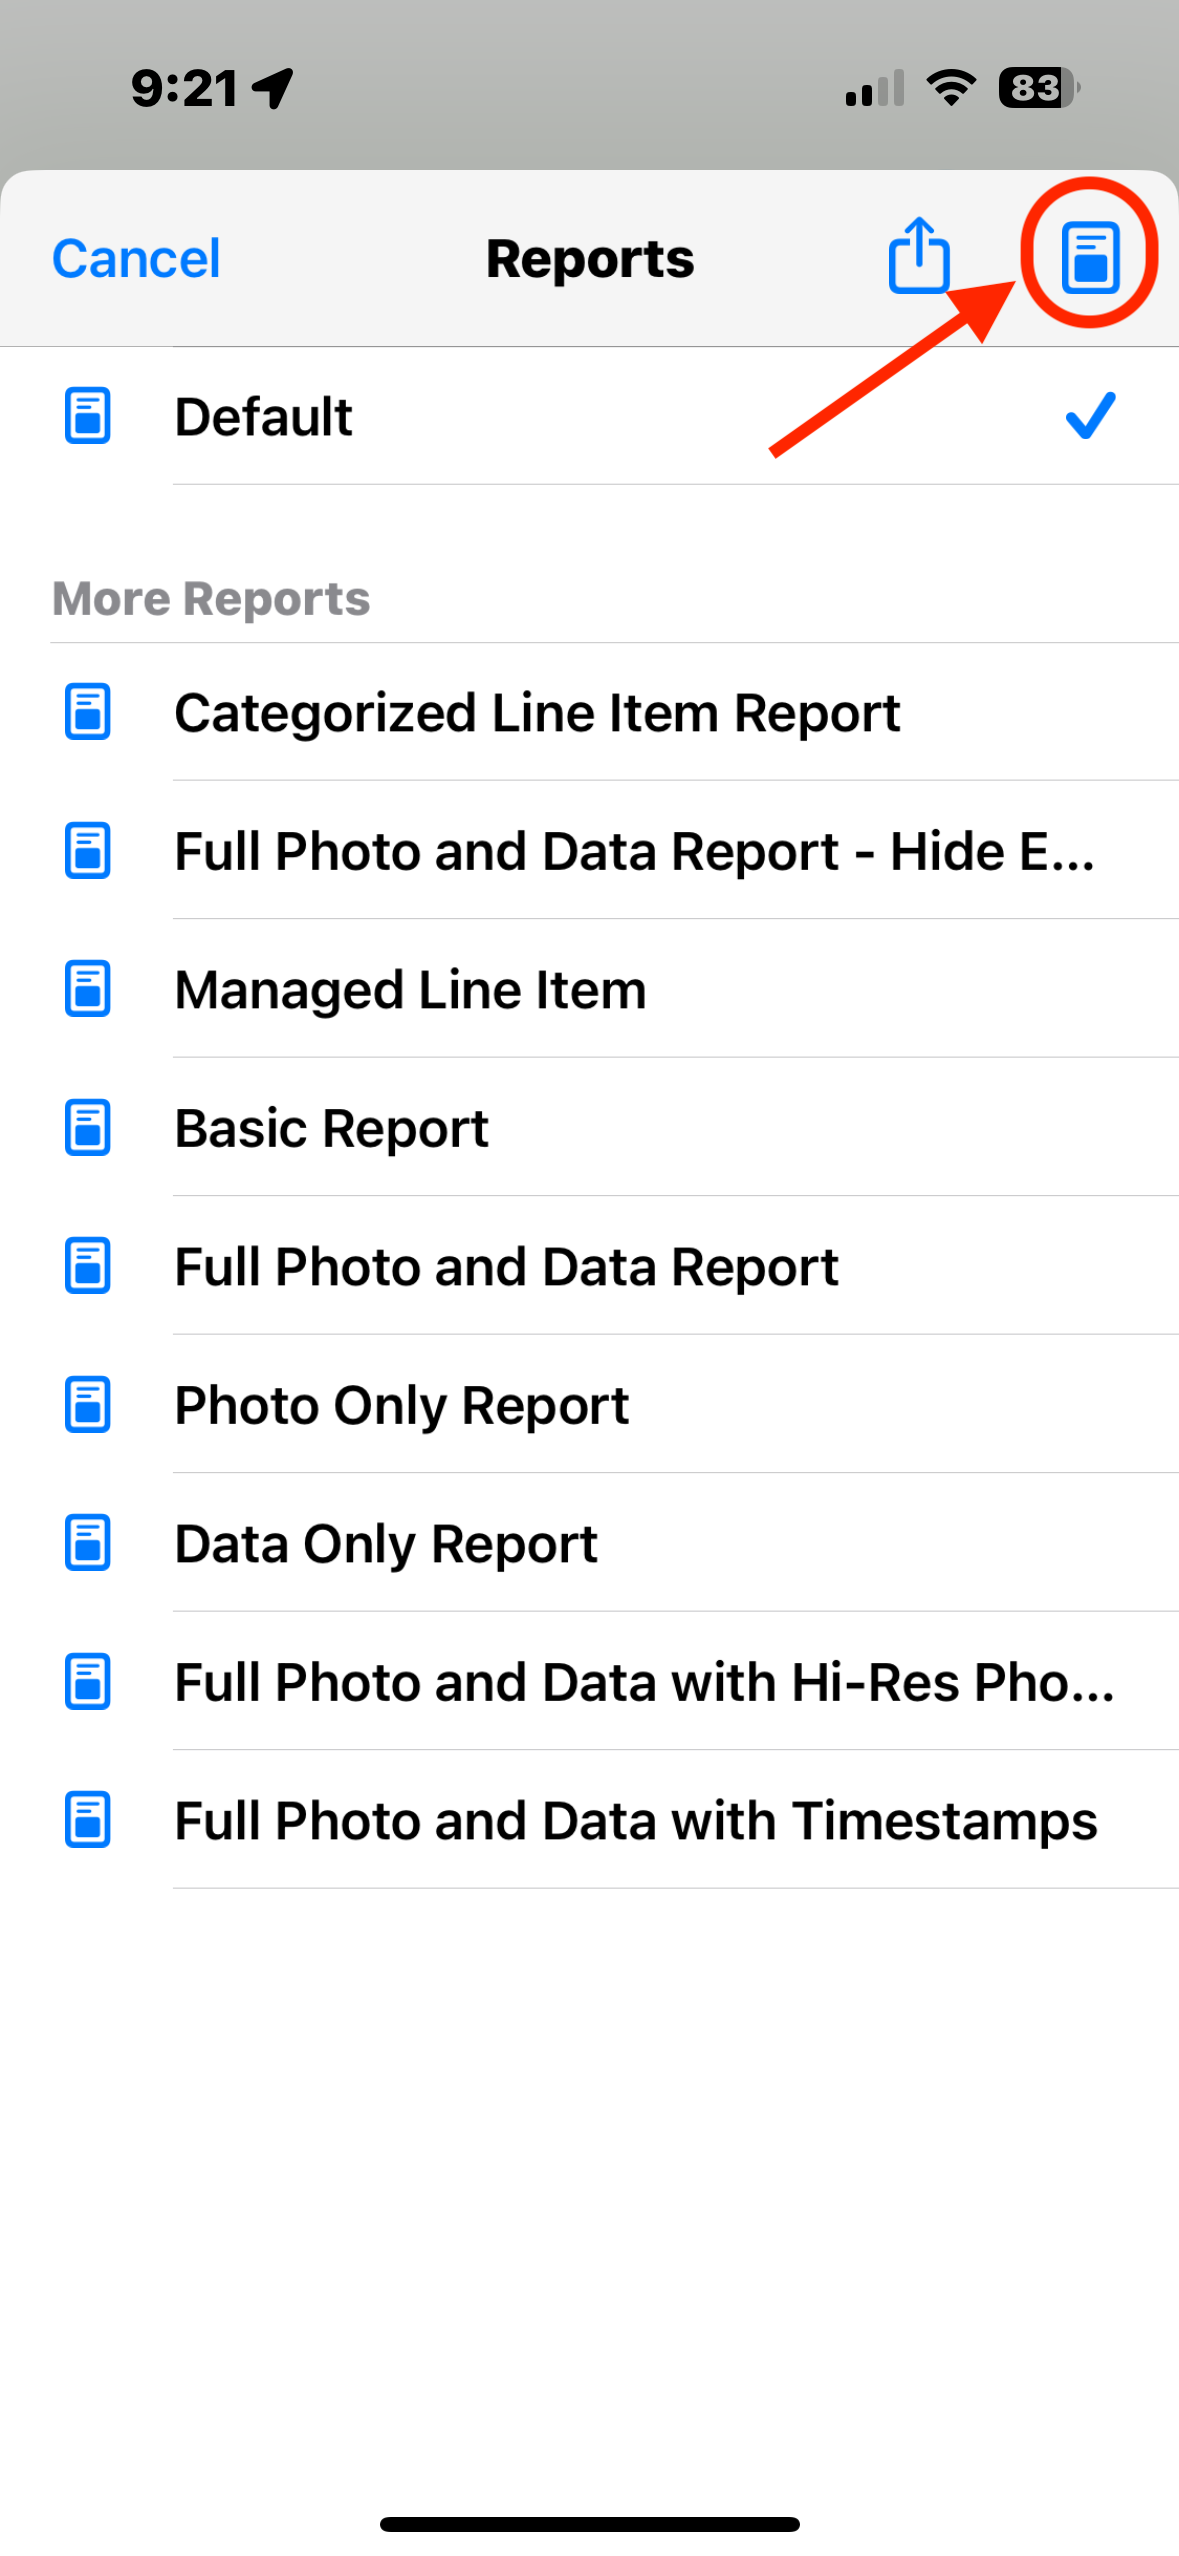Select Full Photo and Data Report - Hide E...

click(589, 851)
